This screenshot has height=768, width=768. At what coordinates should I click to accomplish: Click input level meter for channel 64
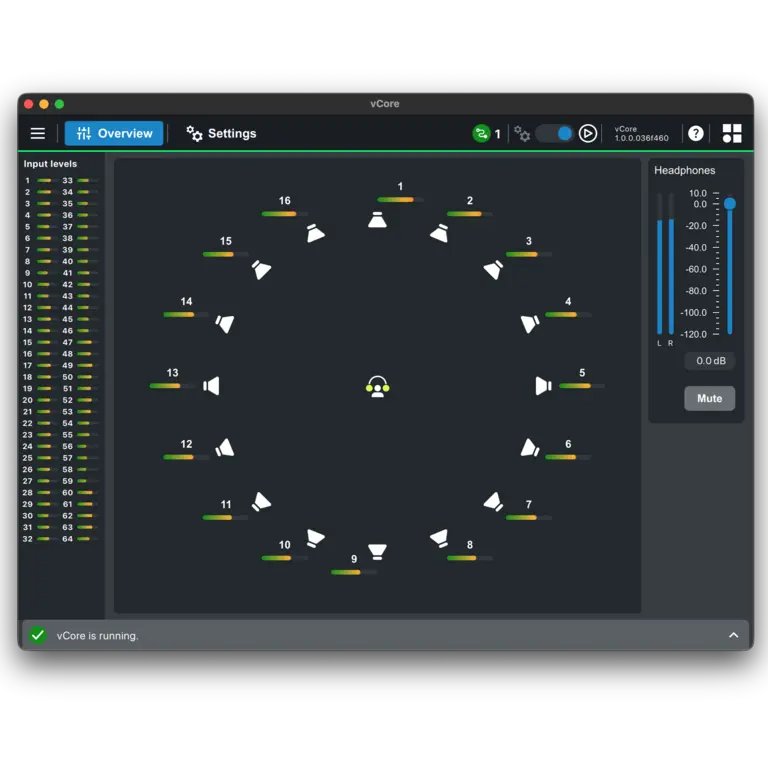[x=87, y=539]
